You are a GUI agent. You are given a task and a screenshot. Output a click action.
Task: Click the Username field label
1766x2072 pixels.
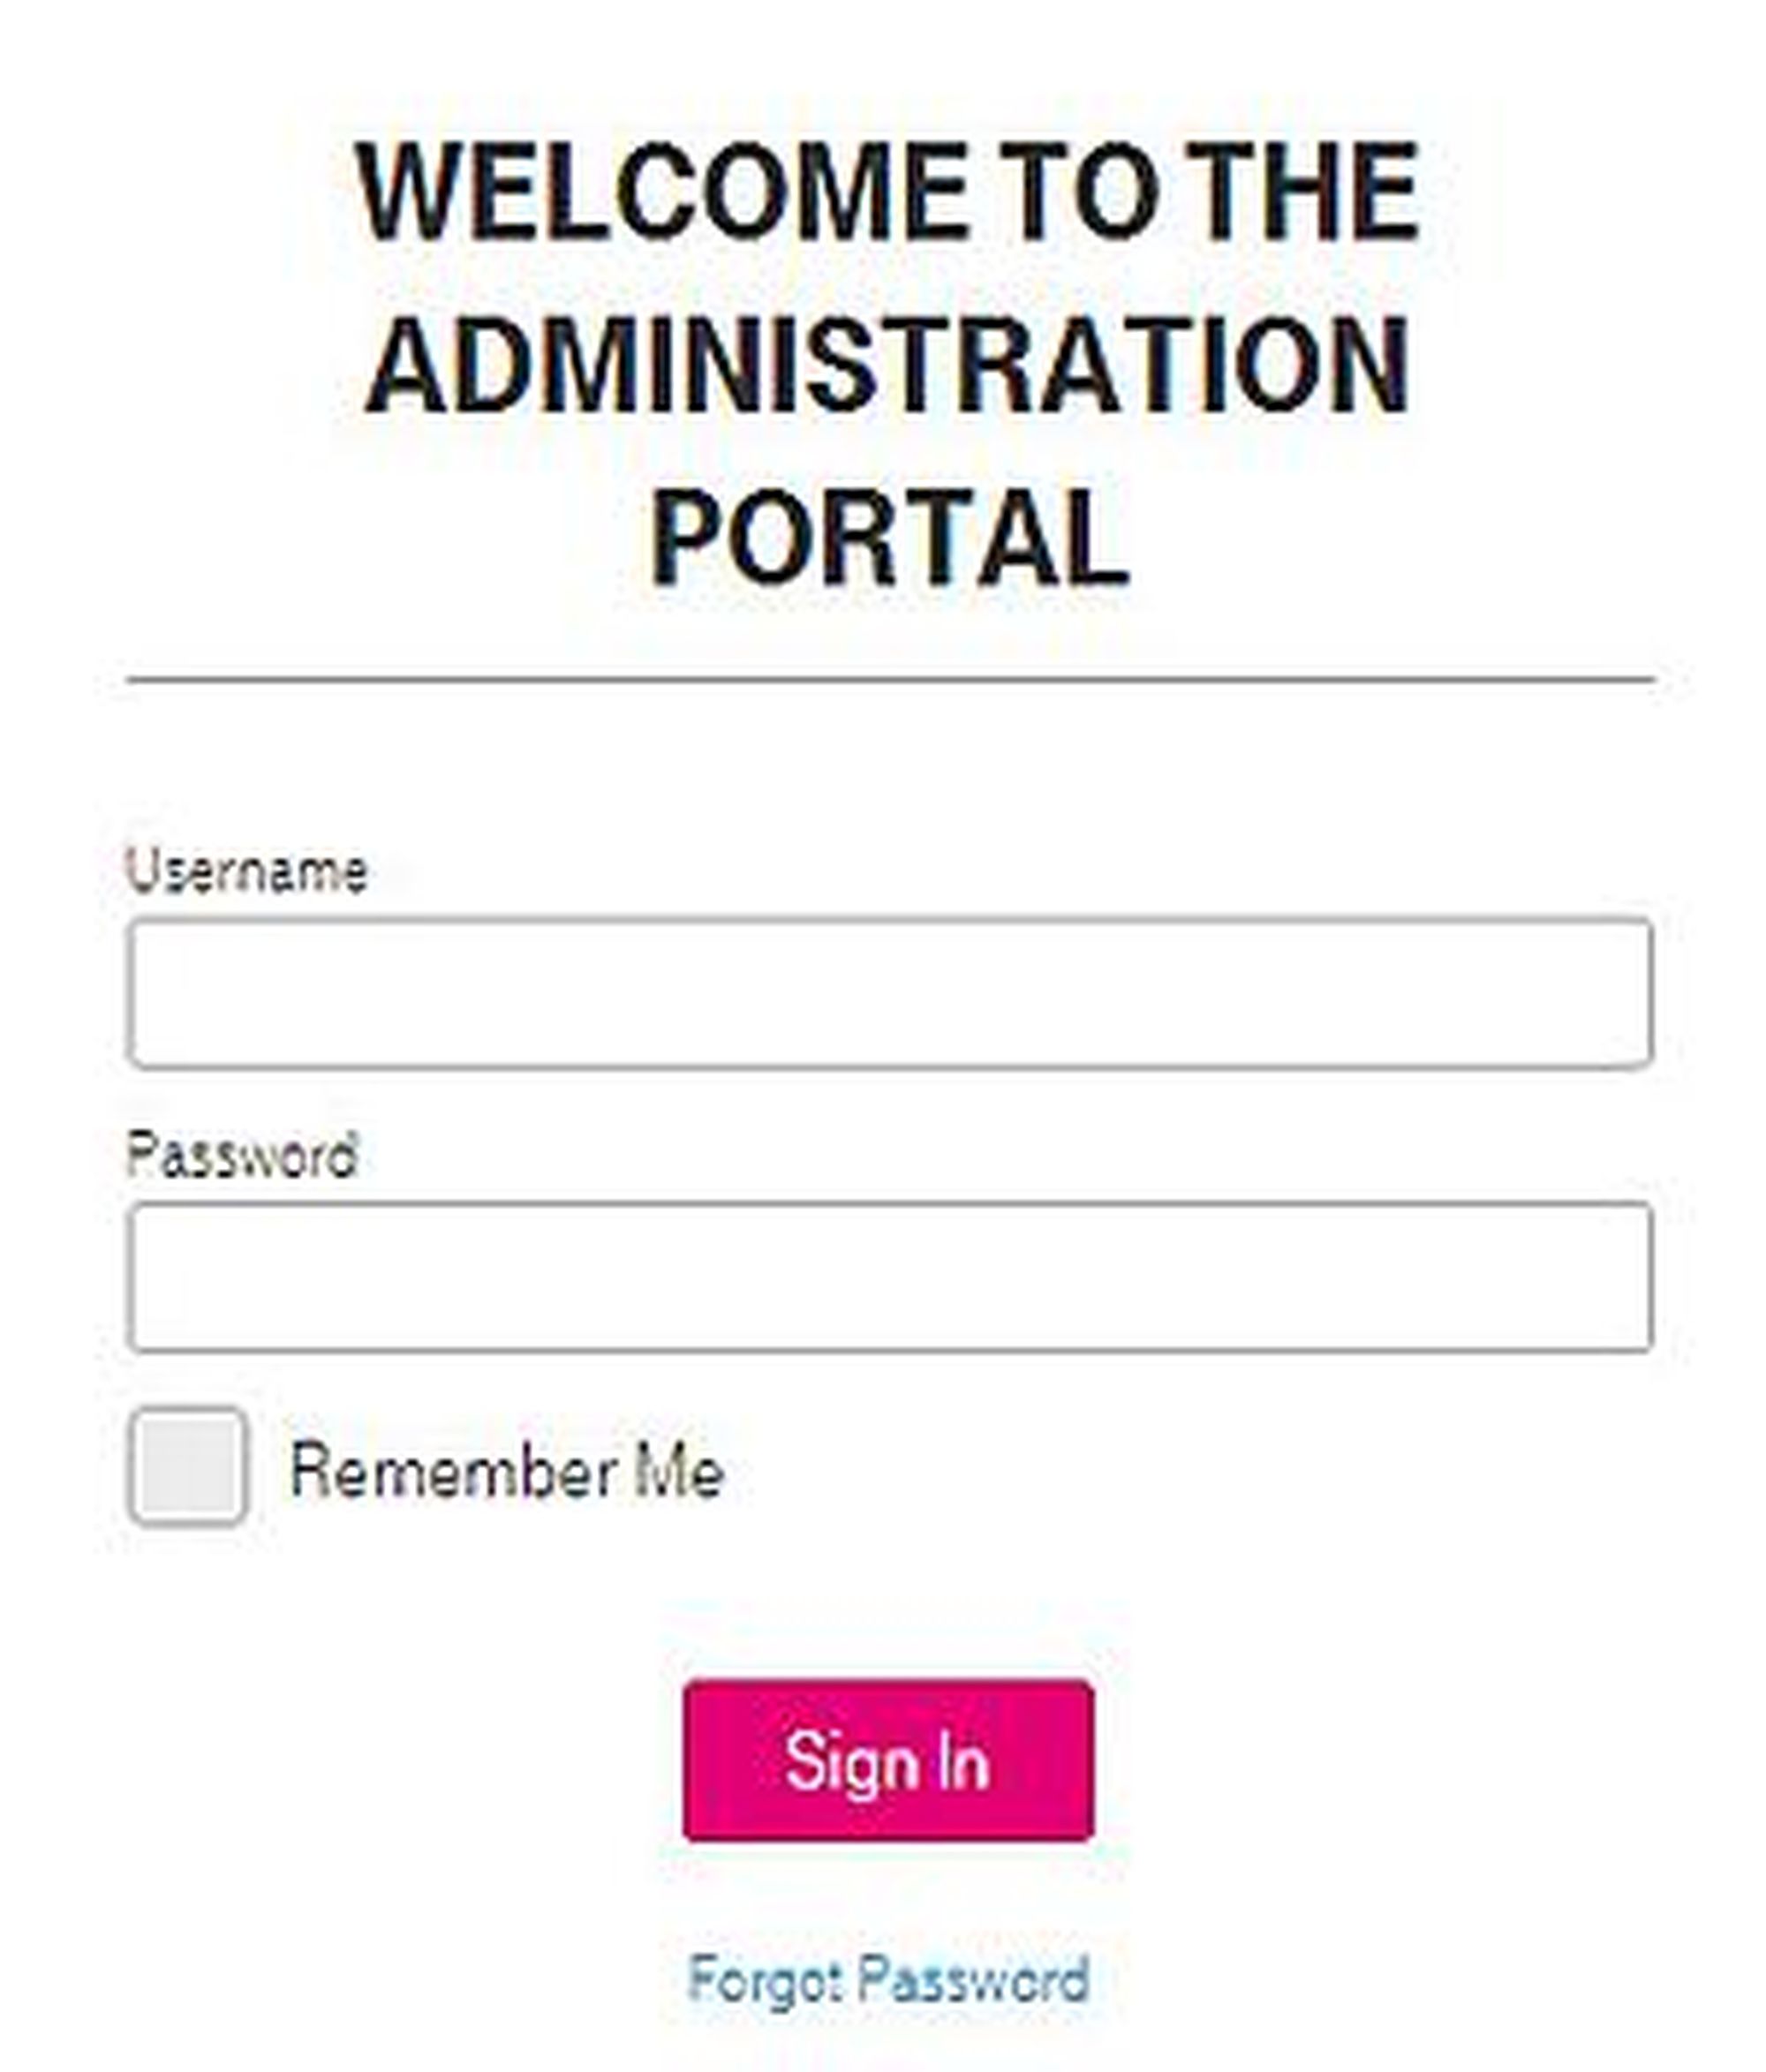coord(246,871)
